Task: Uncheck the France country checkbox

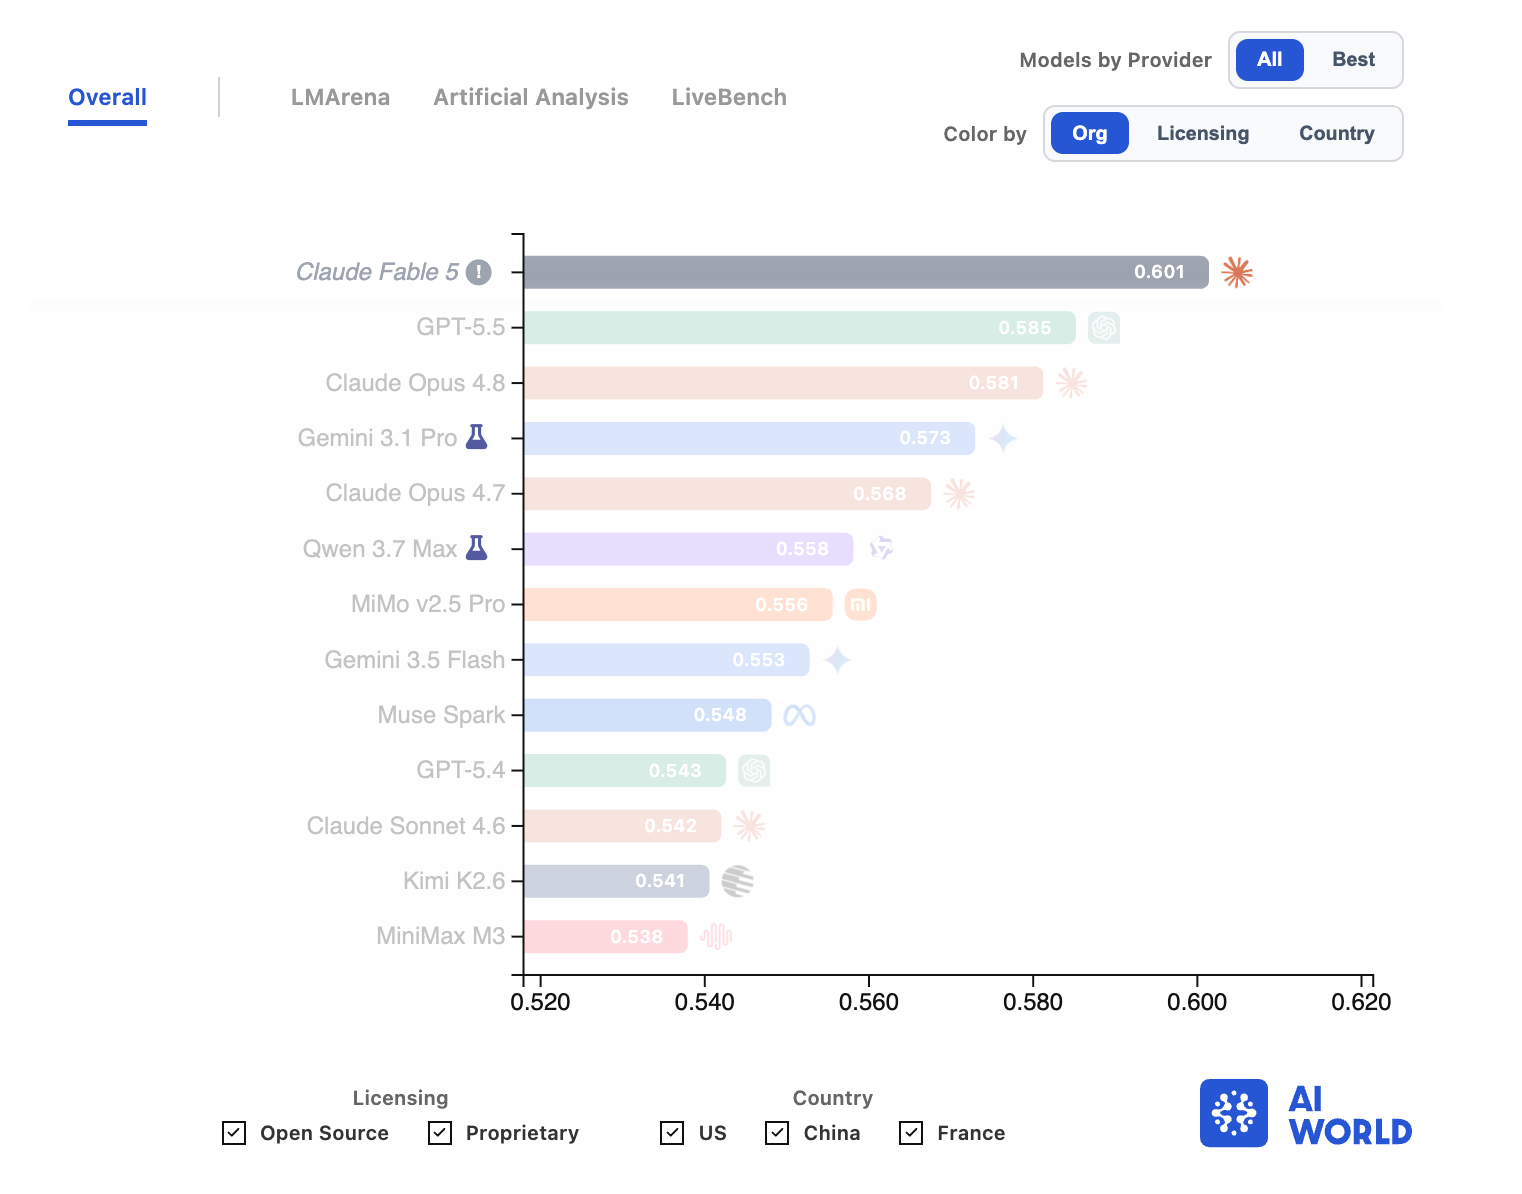Action: pyautogui.click(x=911, y=1133)
